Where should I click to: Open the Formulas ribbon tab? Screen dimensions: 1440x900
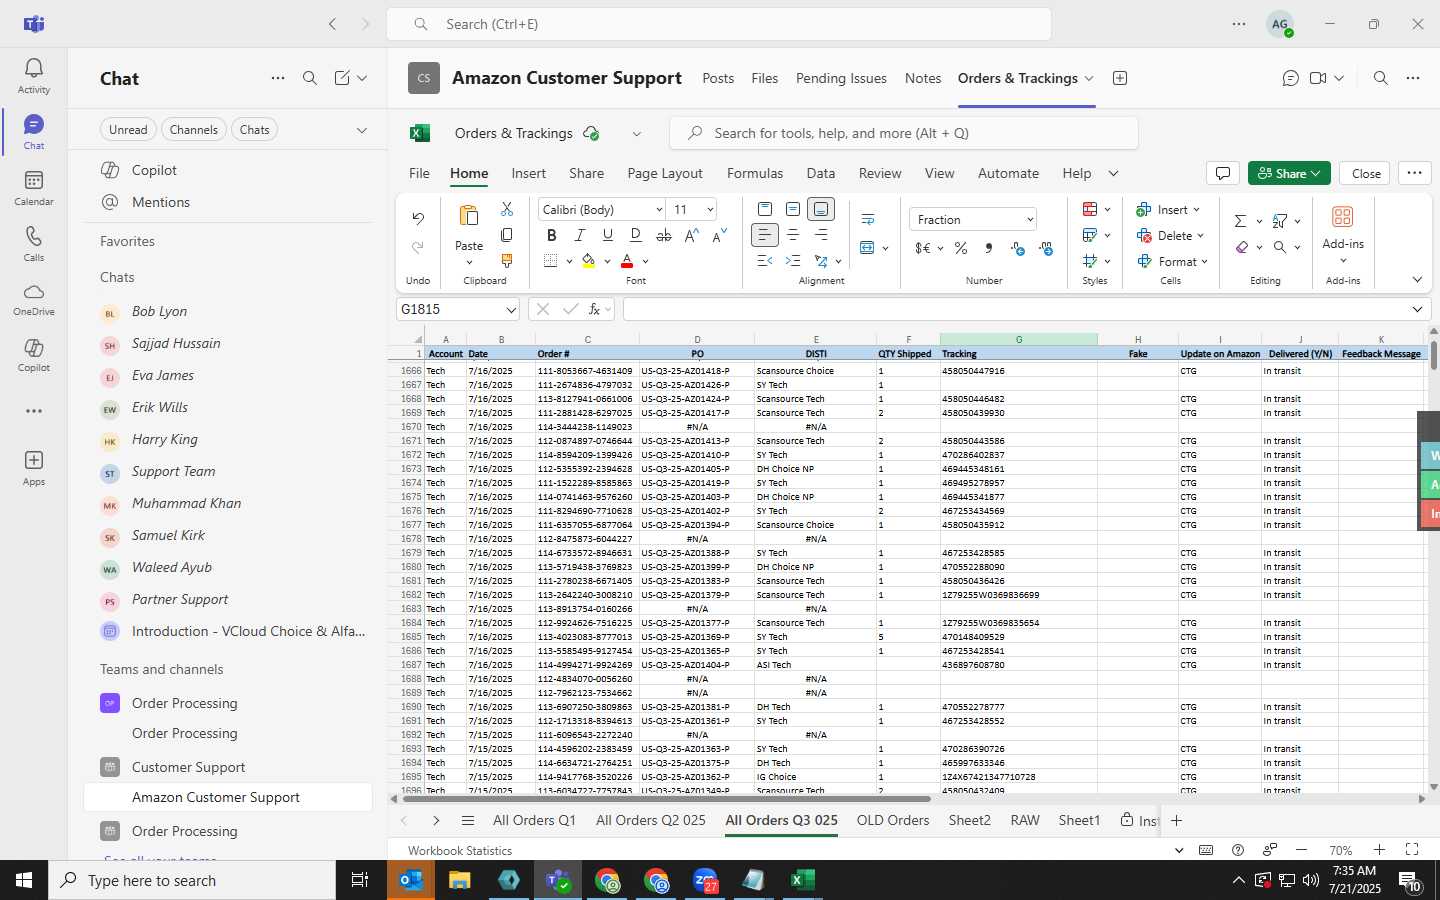pyautogui.click(x=755, y=173)
